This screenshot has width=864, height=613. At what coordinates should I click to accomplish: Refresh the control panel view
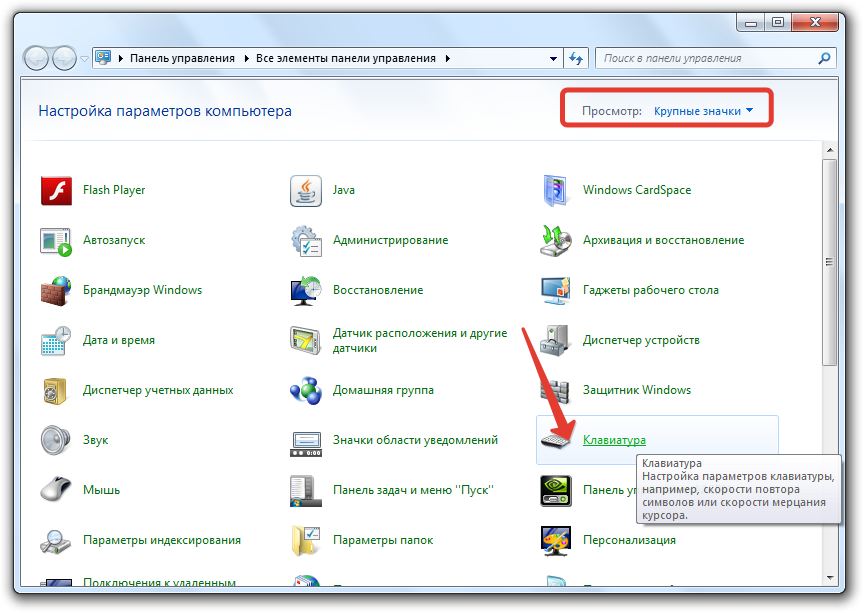pyautogui.click(x=576, y=58)
